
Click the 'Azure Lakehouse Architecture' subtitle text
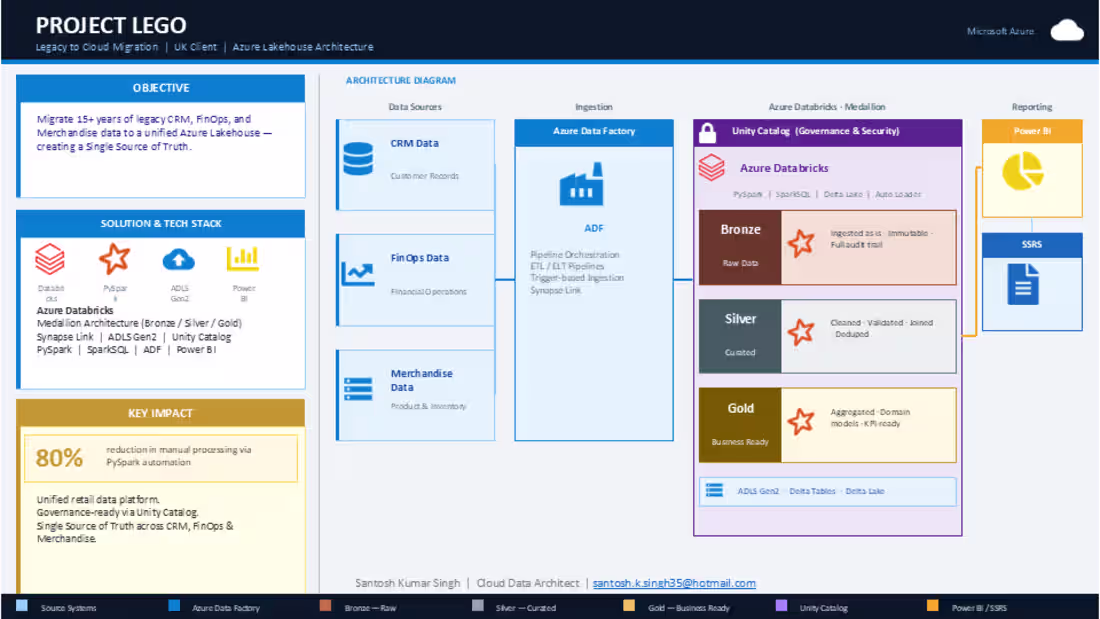303,47
